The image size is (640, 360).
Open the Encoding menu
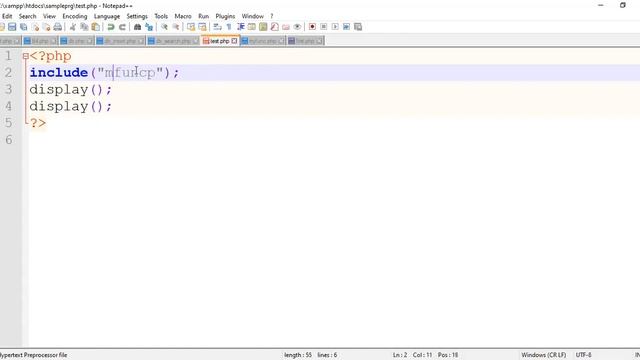pyautogui.click(x=75, y=16)
